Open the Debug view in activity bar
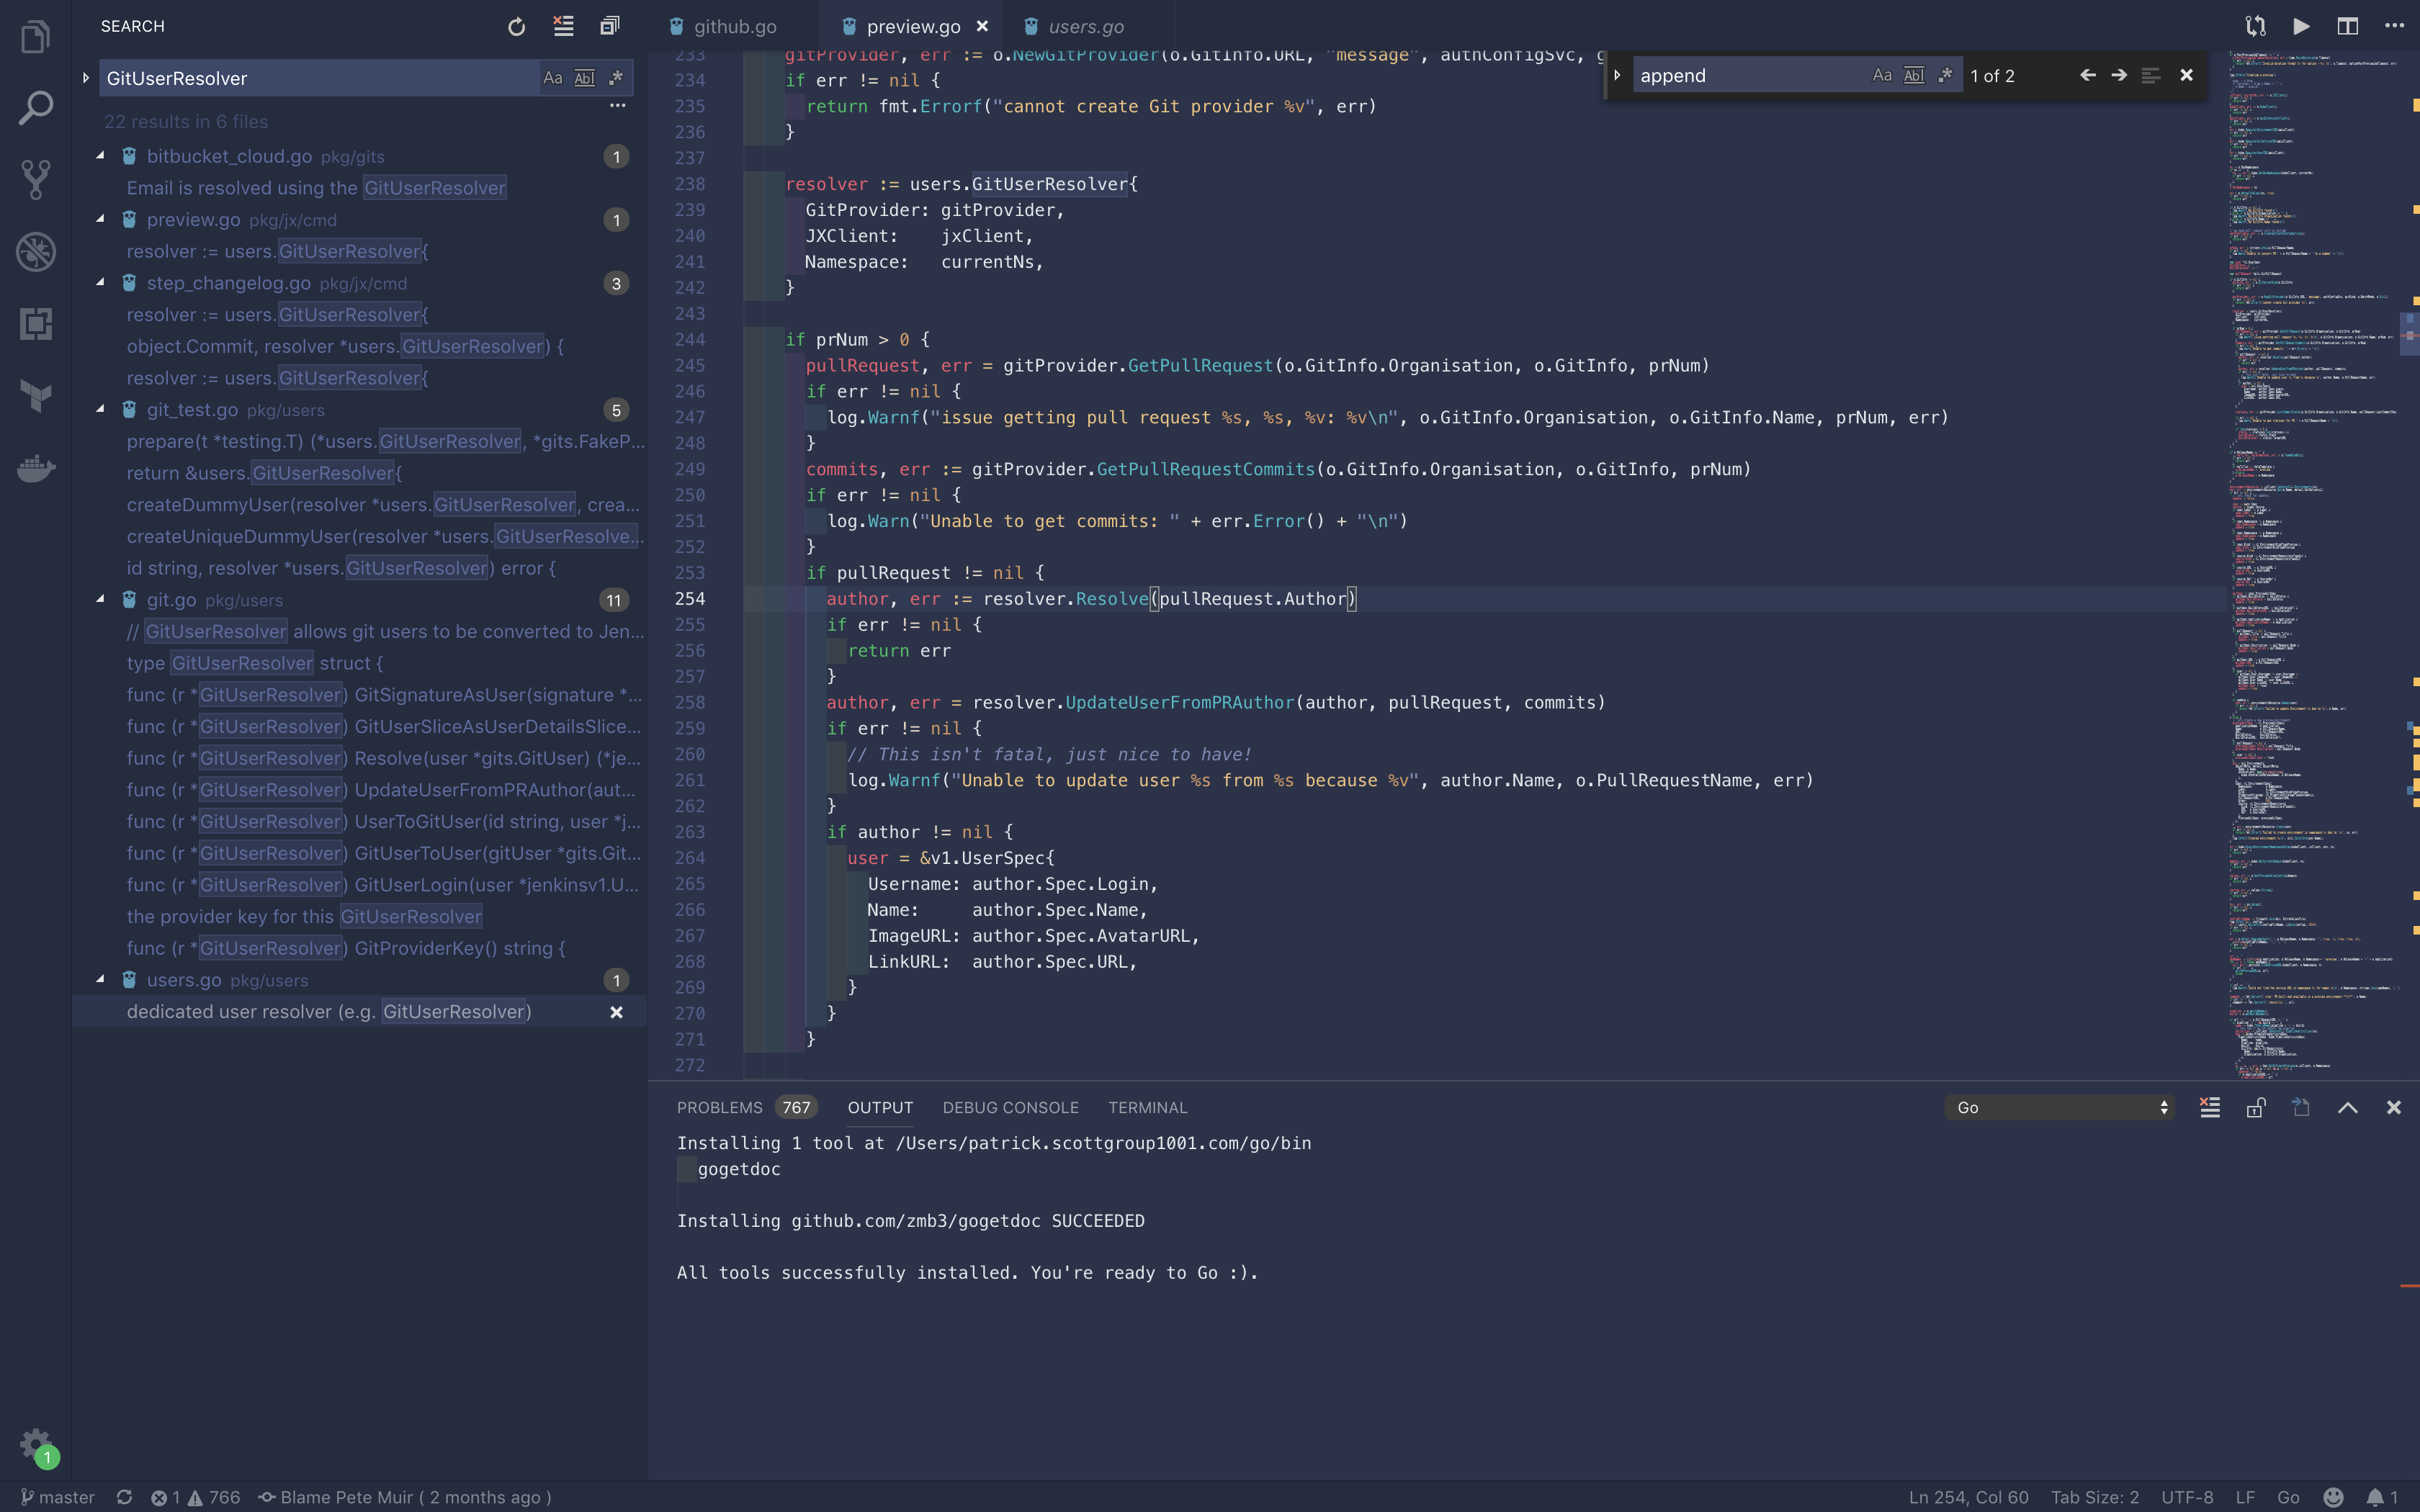The image size is (2420, 1512). click(x=36, y=252)
